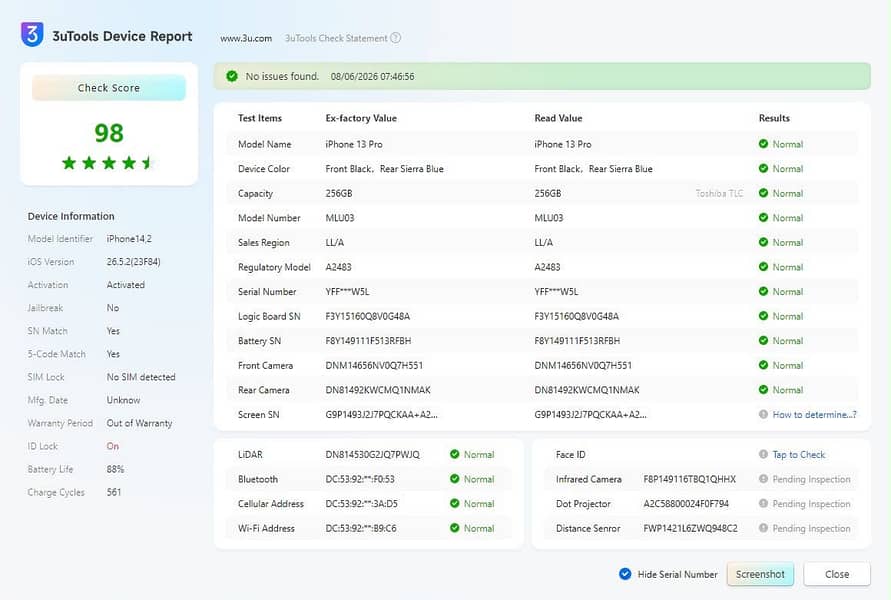Click the green check icon in Logic Board SN row
Viewport: 891px width, 600px height.
click(763, 316)
